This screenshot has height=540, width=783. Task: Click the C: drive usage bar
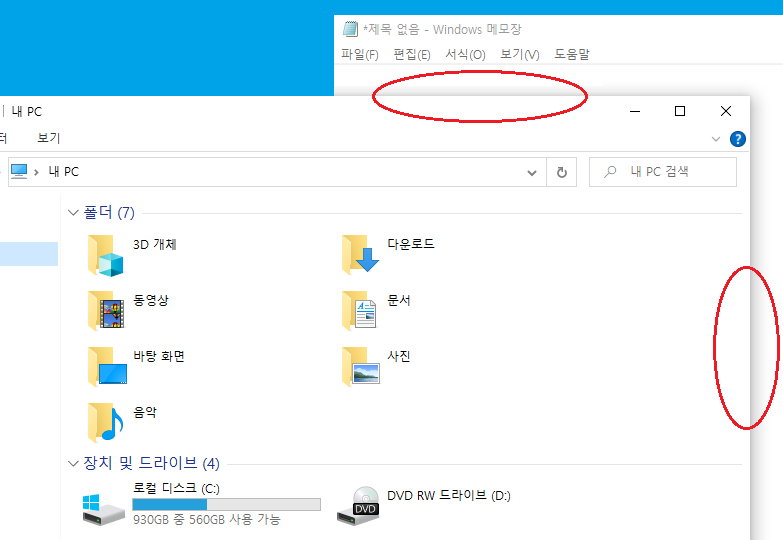coord(226,505)
